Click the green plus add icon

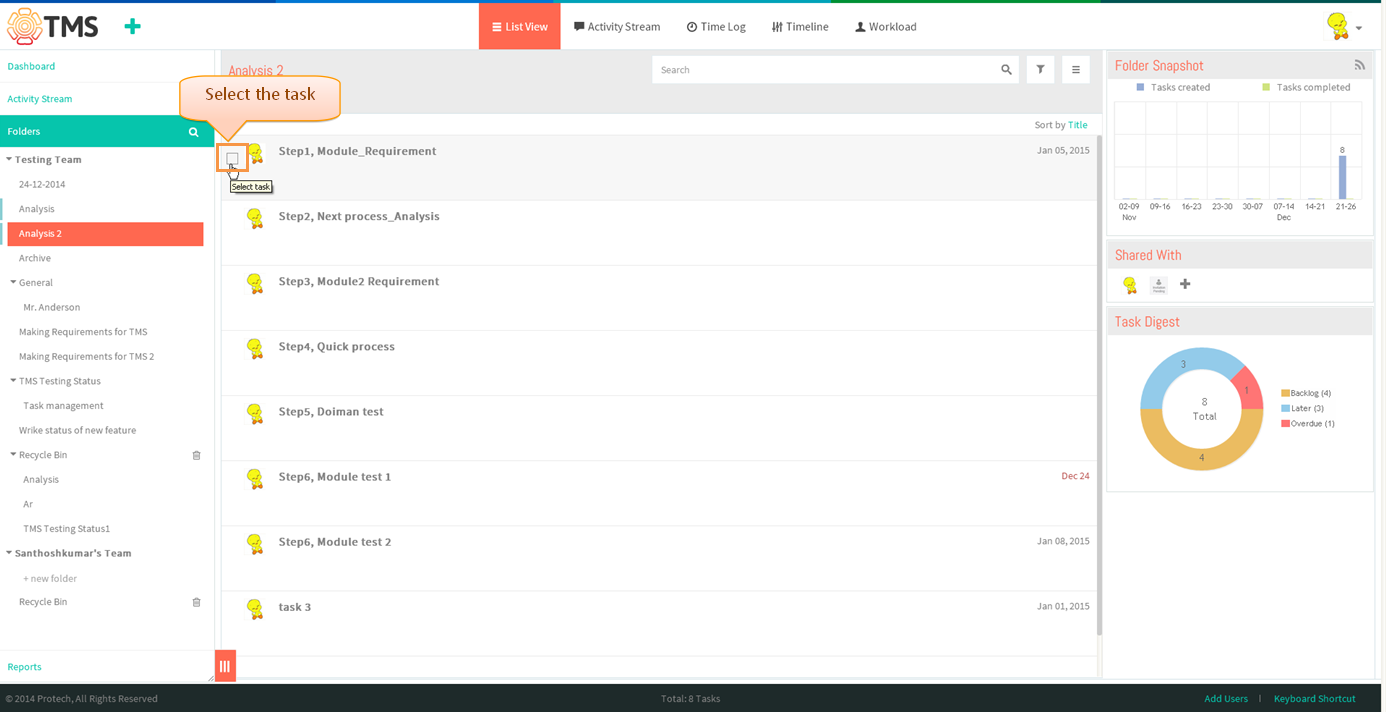132,27
